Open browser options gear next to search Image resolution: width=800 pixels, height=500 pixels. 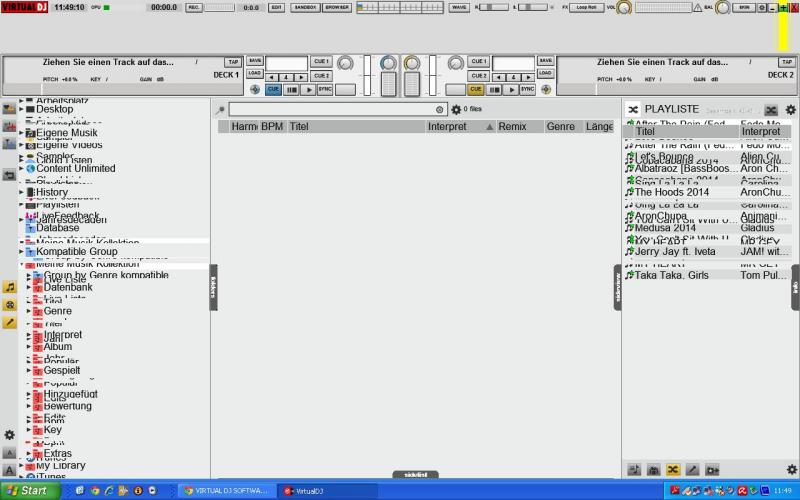click(456, 110)
